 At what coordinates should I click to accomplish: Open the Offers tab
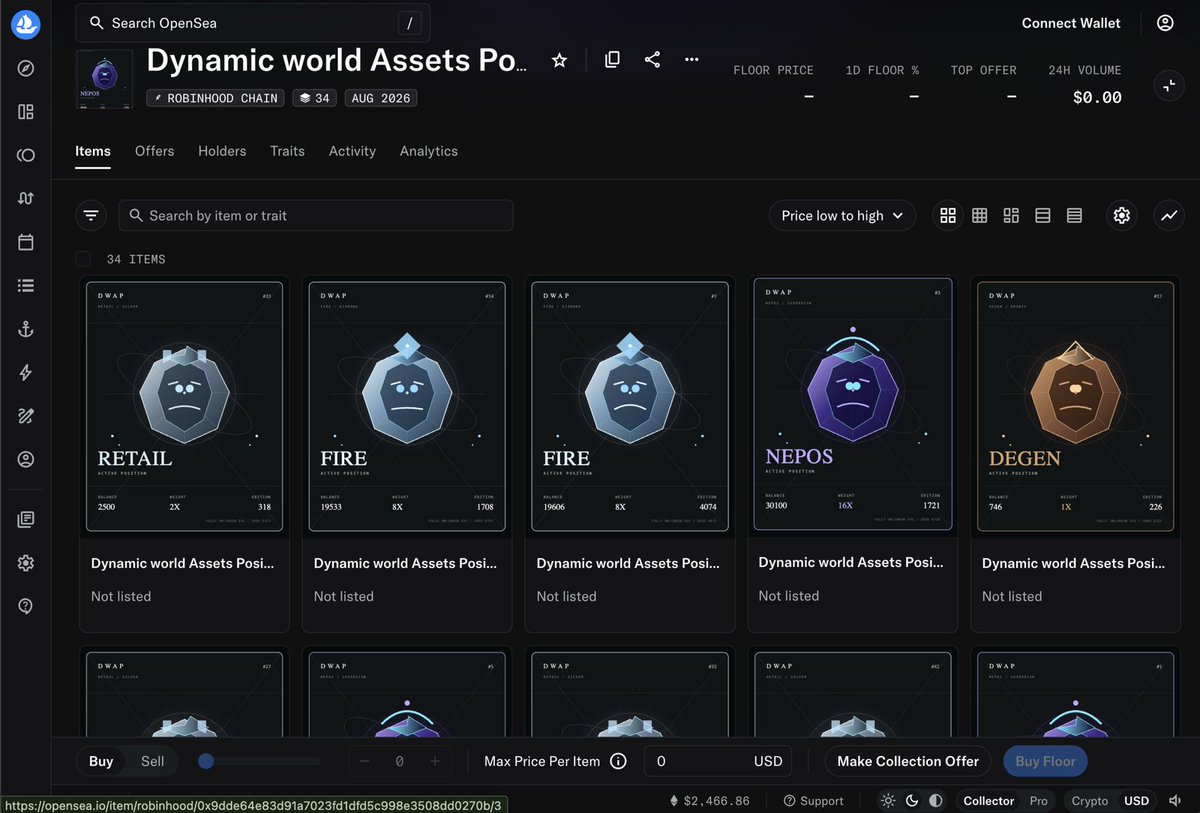pyautogui.click(x=155, y=151)
